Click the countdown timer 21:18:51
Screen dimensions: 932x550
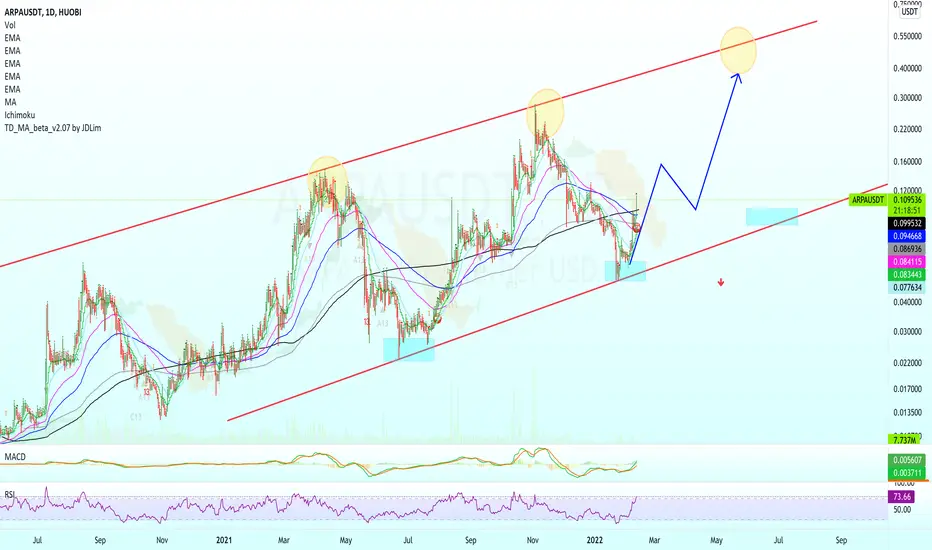pyautogui.click(x=907, y=210)
